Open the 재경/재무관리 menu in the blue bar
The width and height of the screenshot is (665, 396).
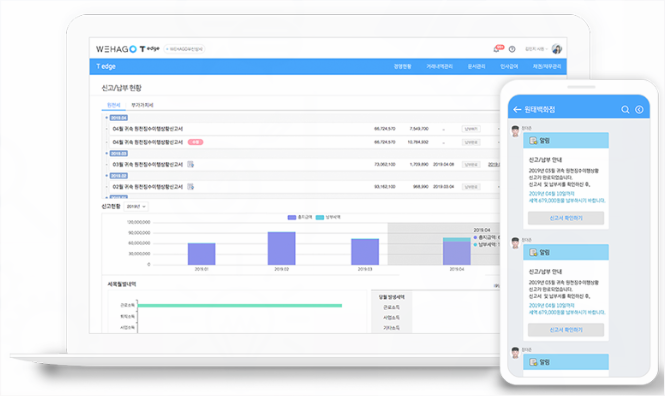pyautogui.click(x=547, y=67)
